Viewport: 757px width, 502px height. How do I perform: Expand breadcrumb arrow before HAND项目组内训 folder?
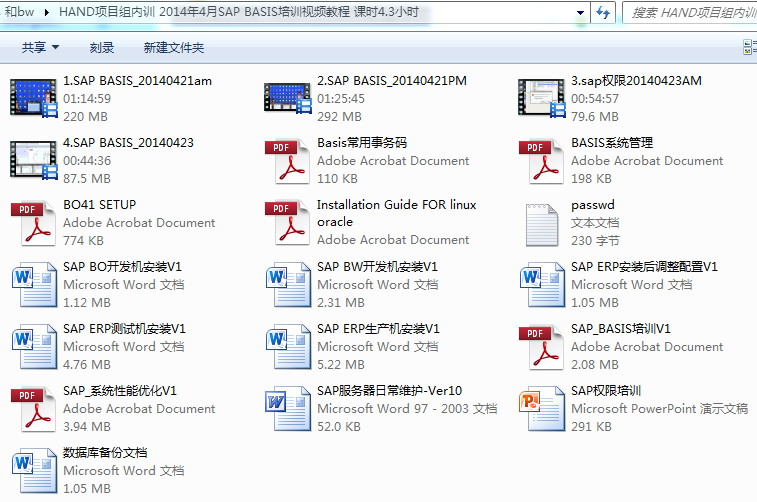47,12
